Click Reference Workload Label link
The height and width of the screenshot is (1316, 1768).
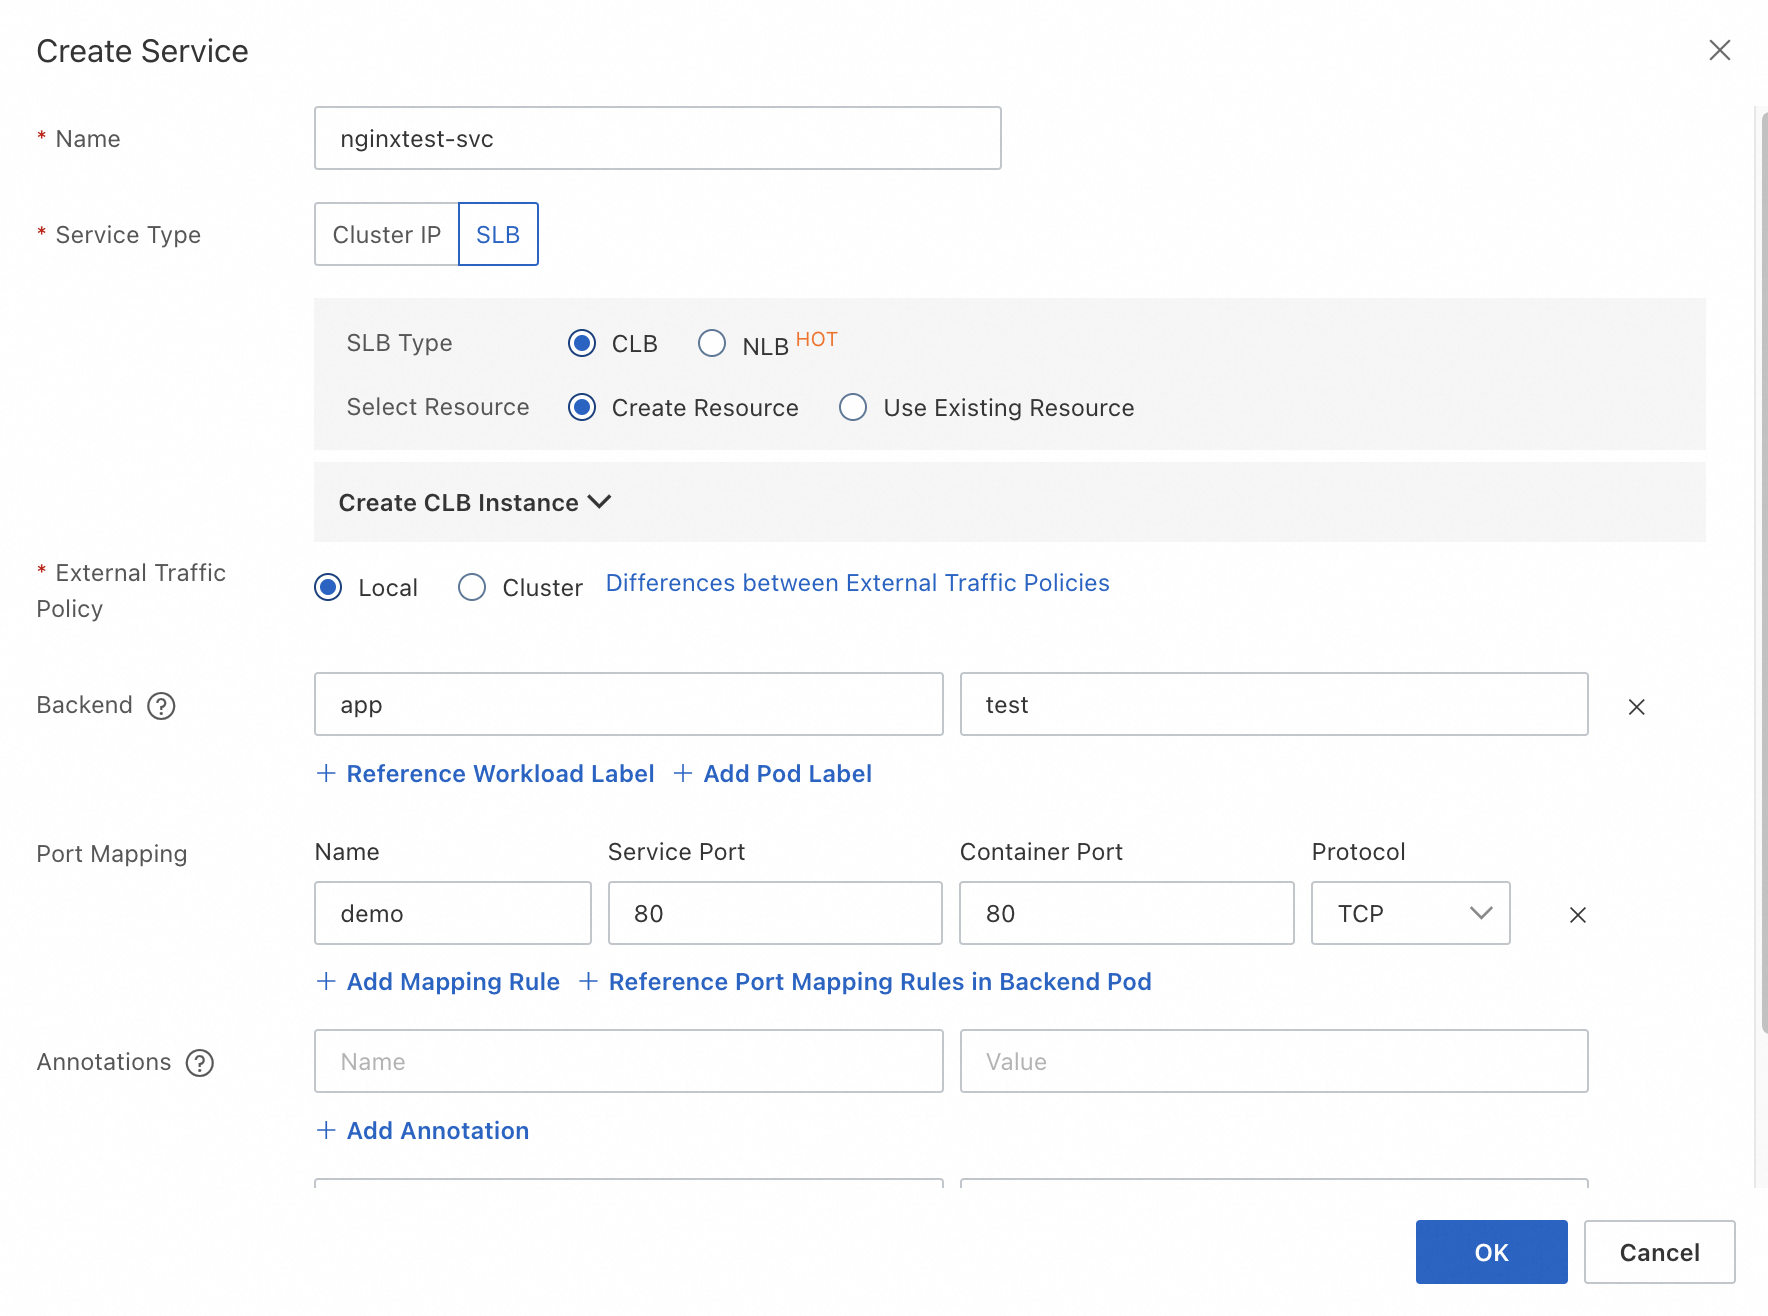pos(500,774)
